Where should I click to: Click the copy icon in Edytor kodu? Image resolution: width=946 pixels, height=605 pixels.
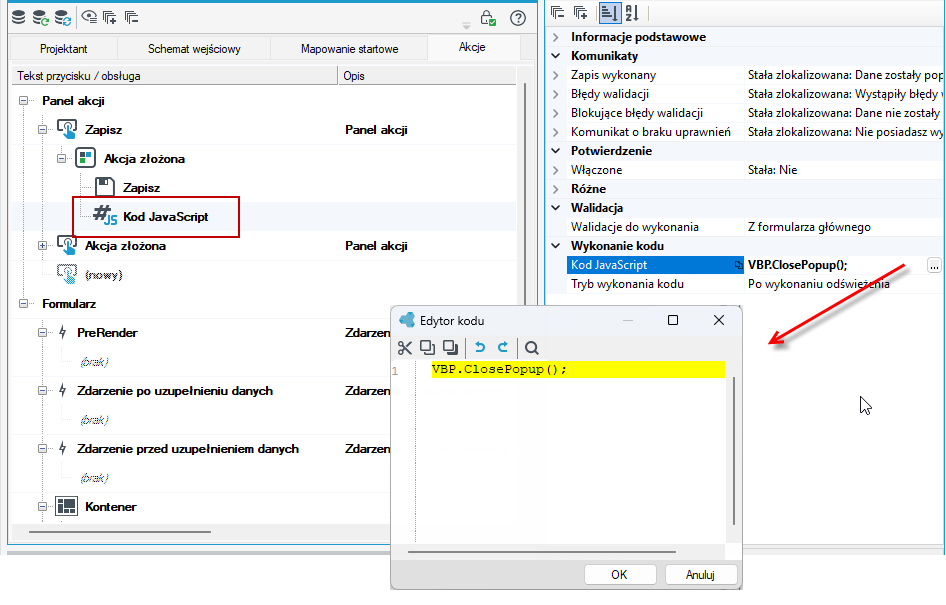tap(427, 347)
